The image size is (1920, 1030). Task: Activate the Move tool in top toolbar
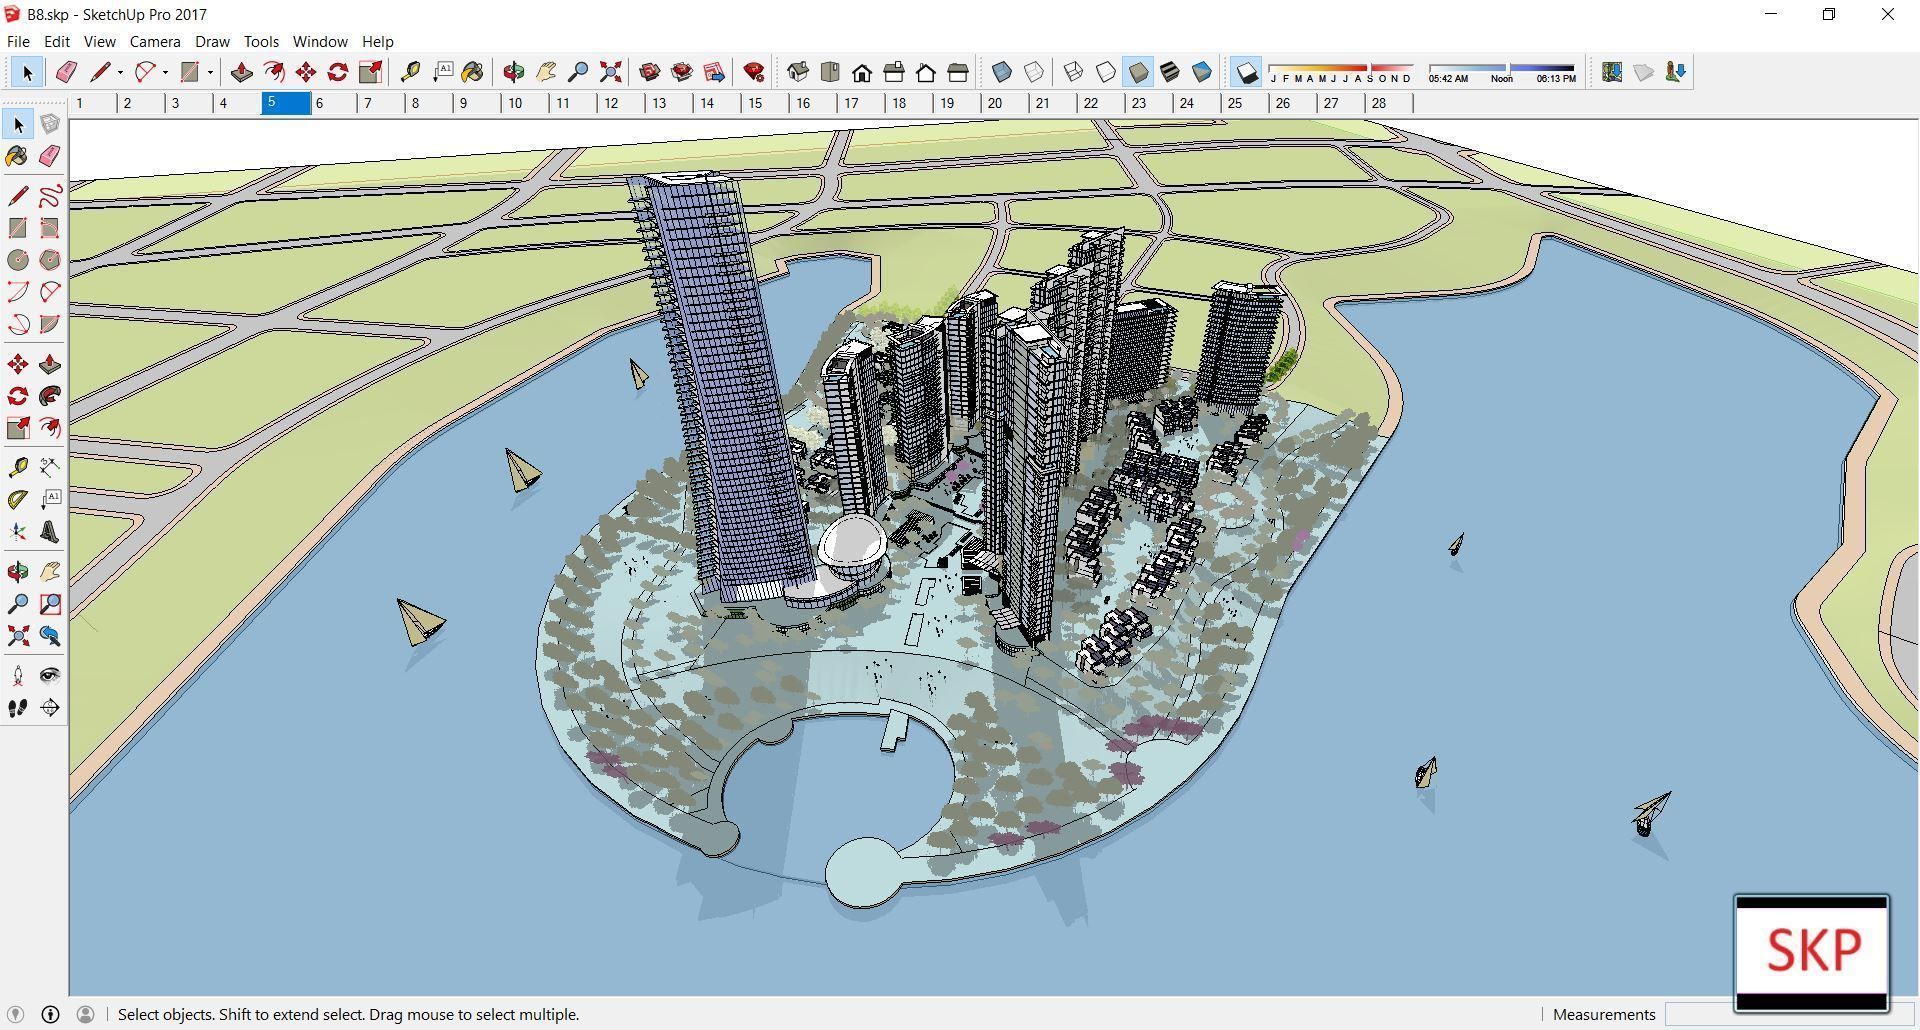point(305,72)
